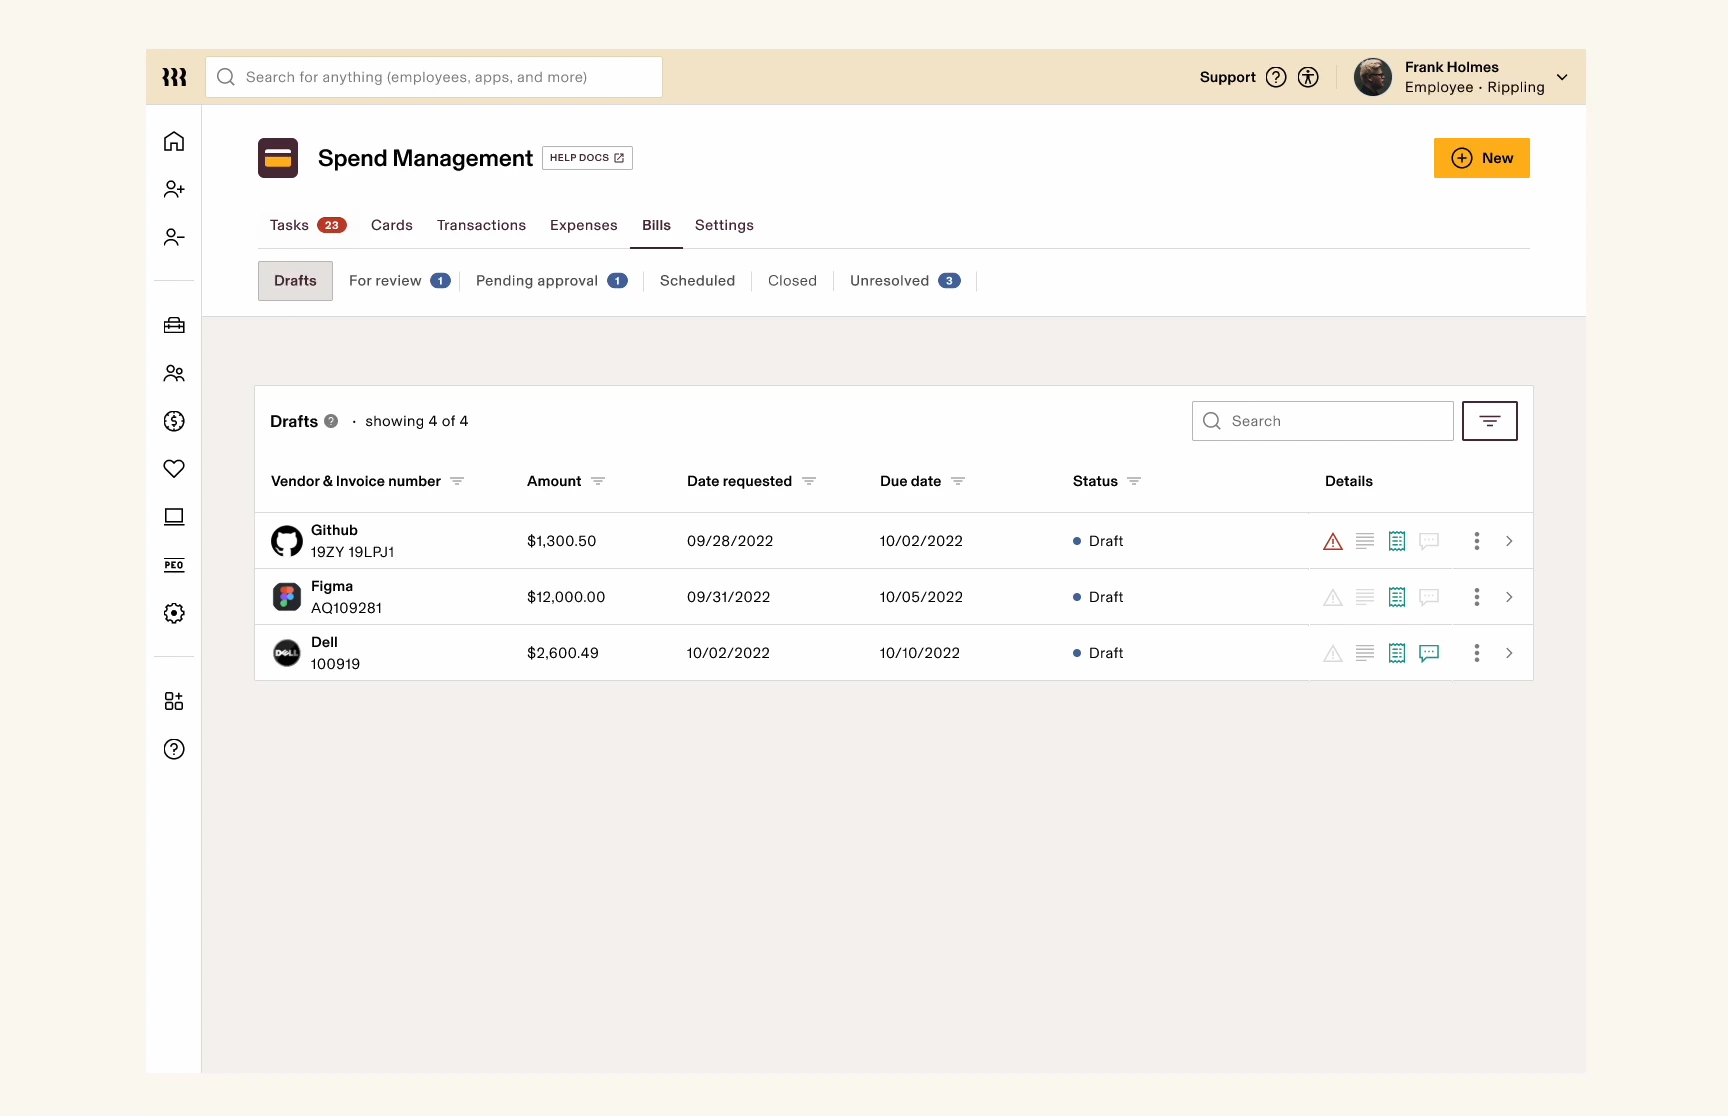Switch to the Expenses tab
Screen dimensions: 1728x1116
tap(584, 225)
